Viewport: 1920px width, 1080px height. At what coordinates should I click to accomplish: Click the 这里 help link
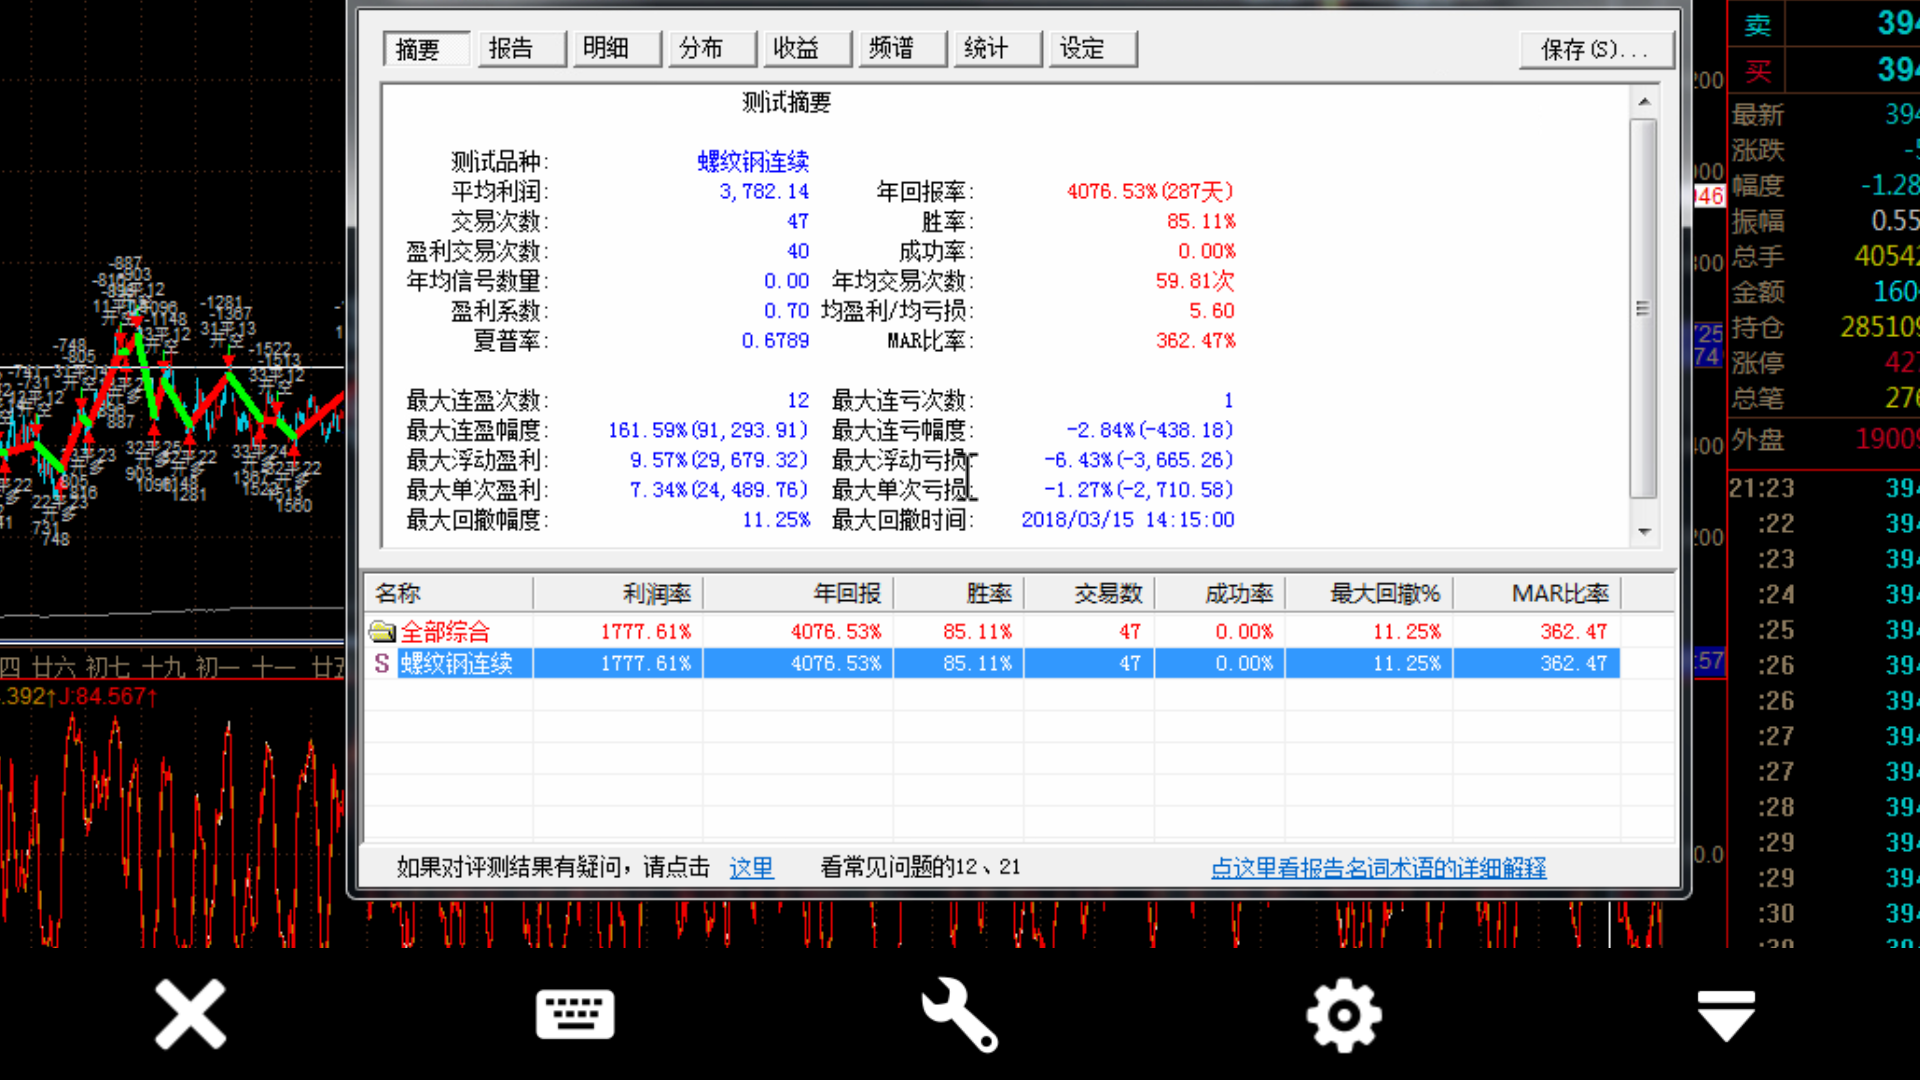[x=751, y=867]
